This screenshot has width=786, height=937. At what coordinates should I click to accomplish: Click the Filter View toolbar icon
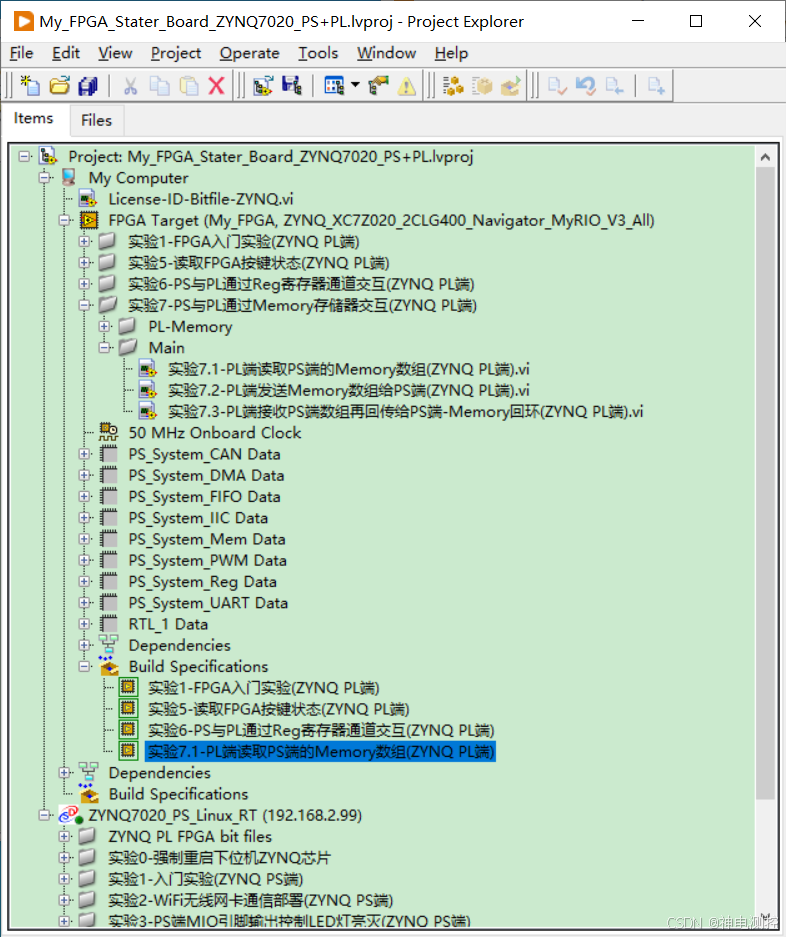[x=334, y=85]
